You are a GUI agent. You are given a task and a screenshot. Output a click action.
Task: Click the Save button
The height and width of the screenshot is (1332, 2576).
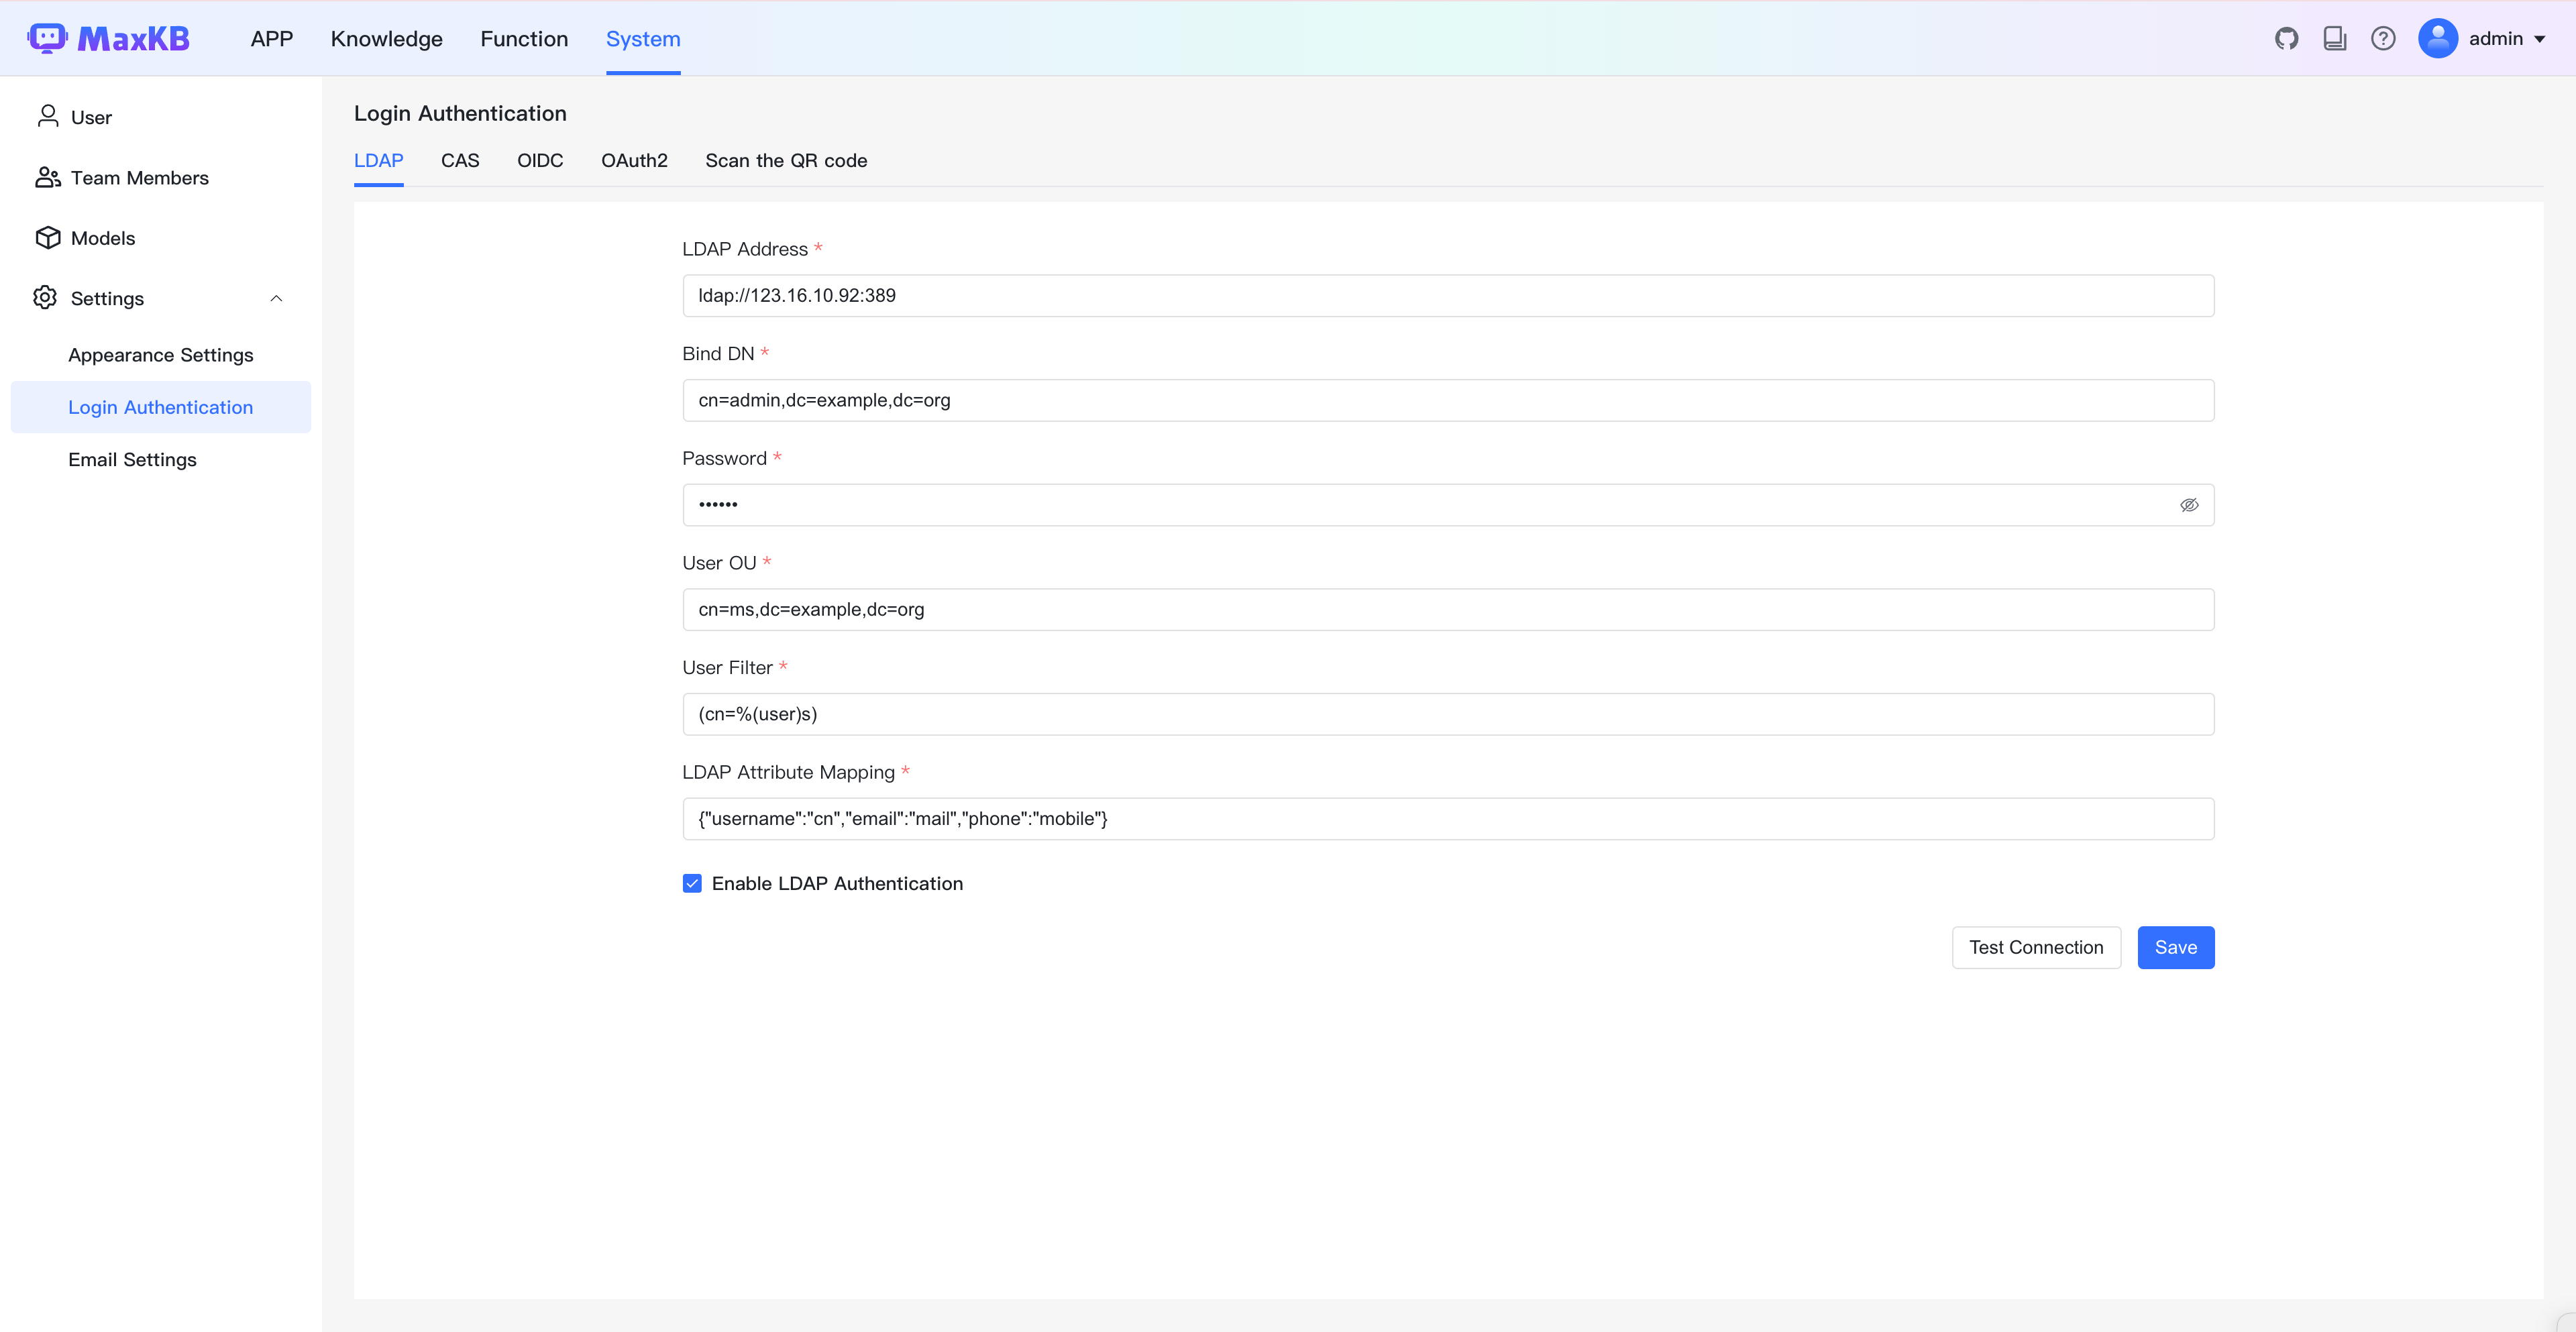pos(2176,947)
